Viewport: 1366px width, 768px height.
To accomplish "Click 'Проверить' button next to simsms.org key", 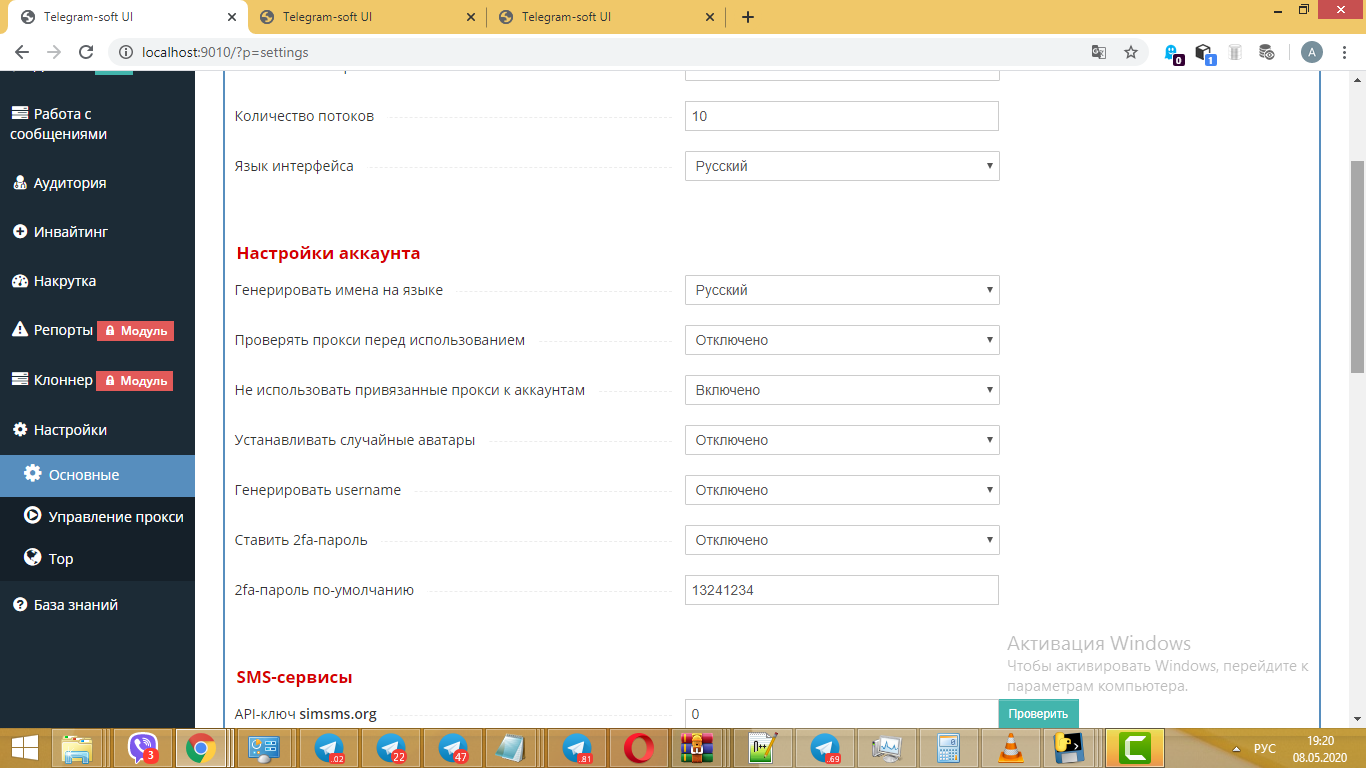I will pos(1038,714).
